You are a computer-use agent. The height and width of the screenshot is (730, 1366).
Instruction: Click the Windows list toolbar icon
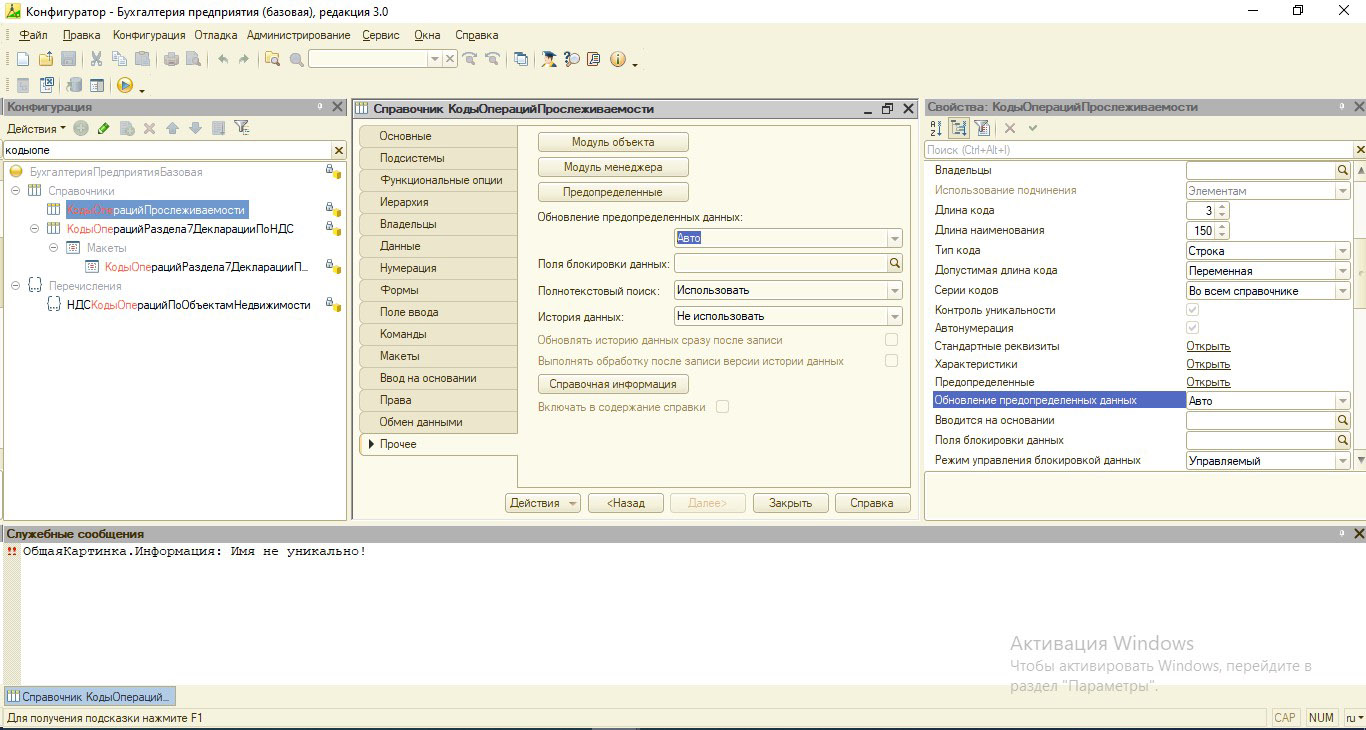click(521, 60)
